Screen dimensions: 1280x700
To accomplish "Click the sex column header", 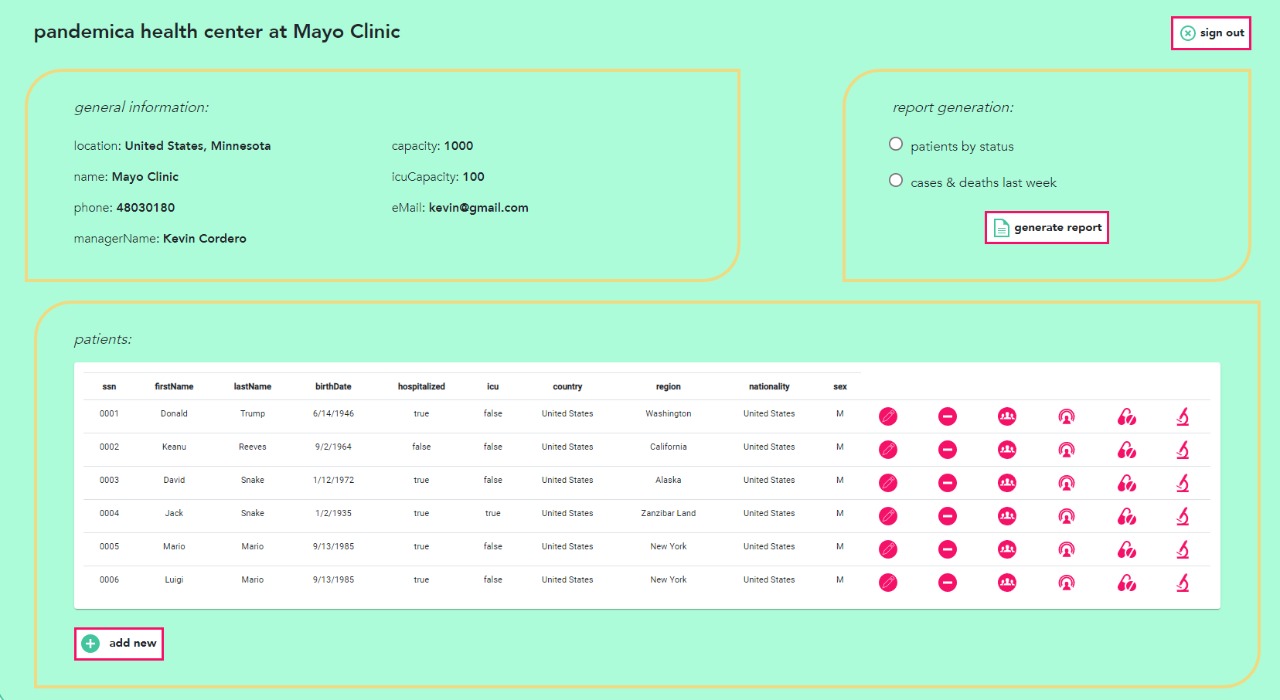I will pyautogui.click(x=840, y=386).
